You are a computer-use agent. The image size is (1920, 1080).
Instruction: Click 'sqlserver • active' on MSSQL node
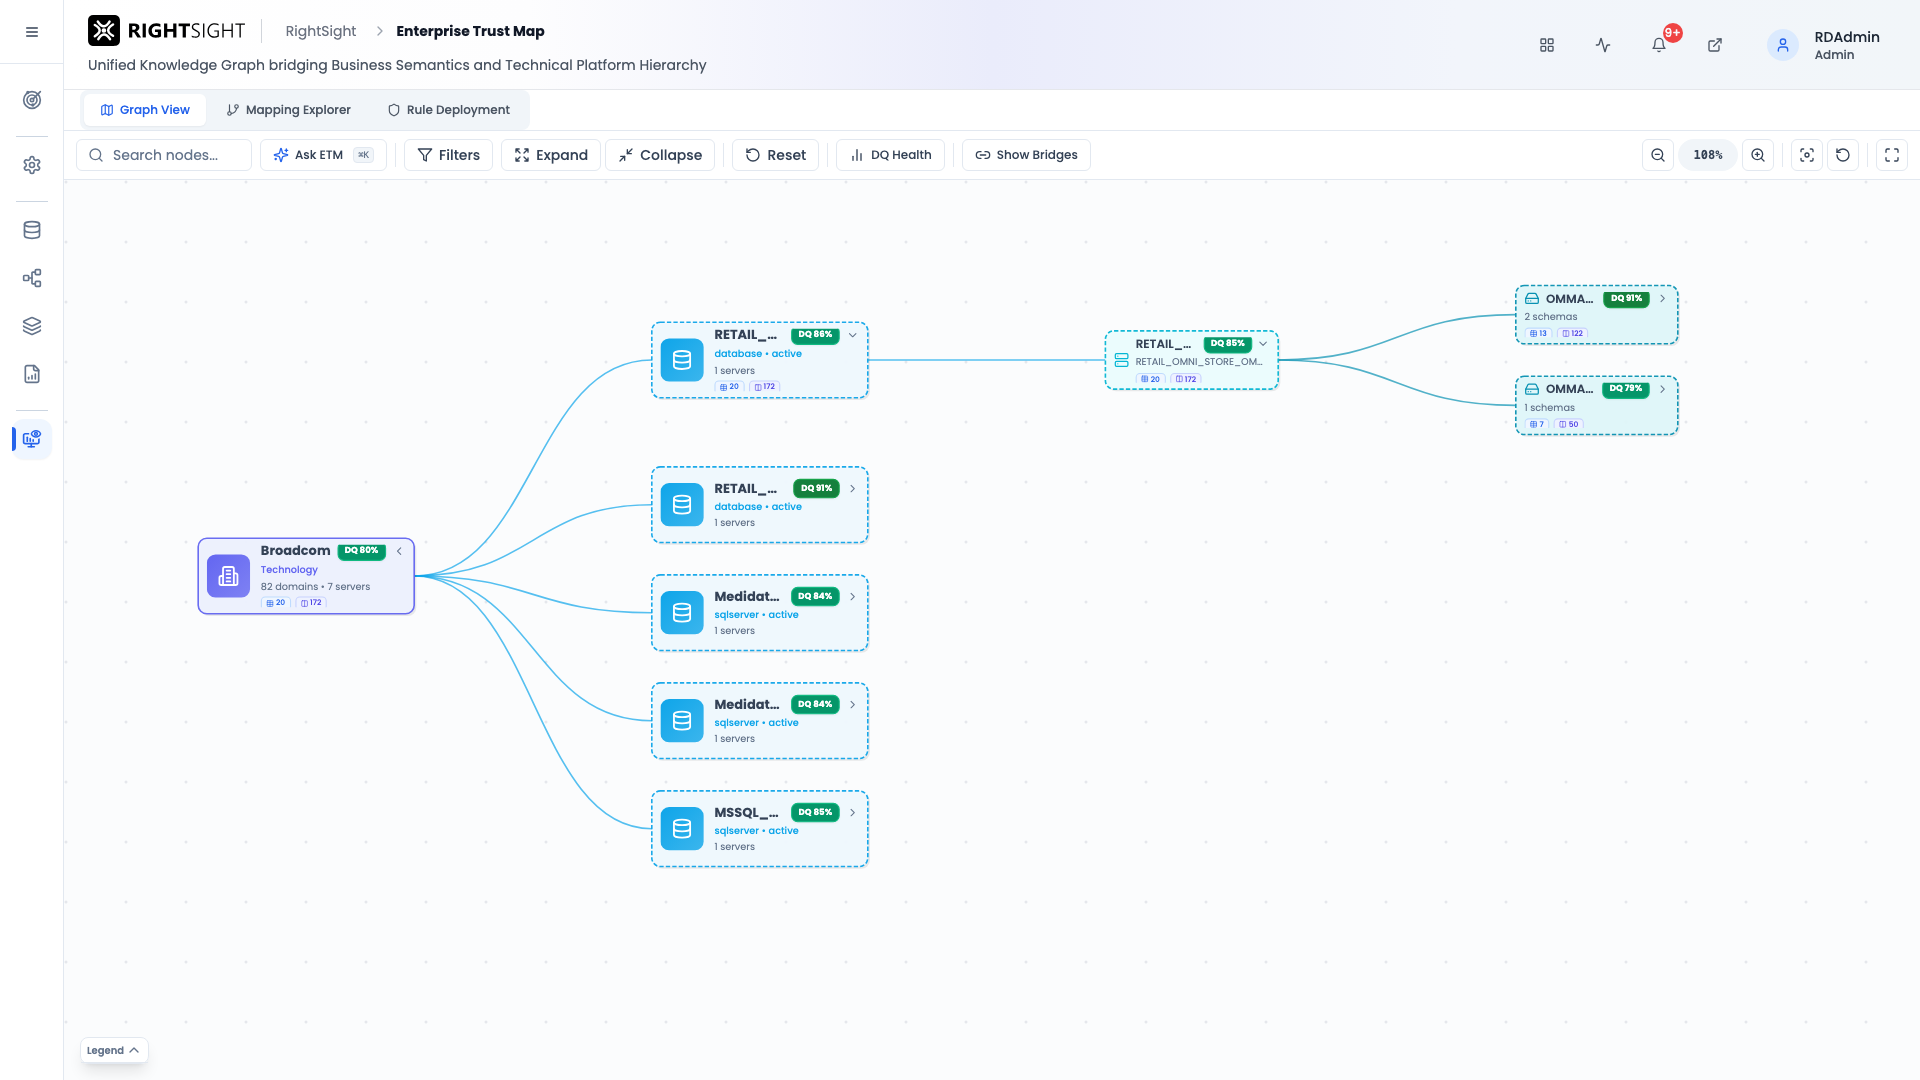pyautogui.click(x=756, y=831)
